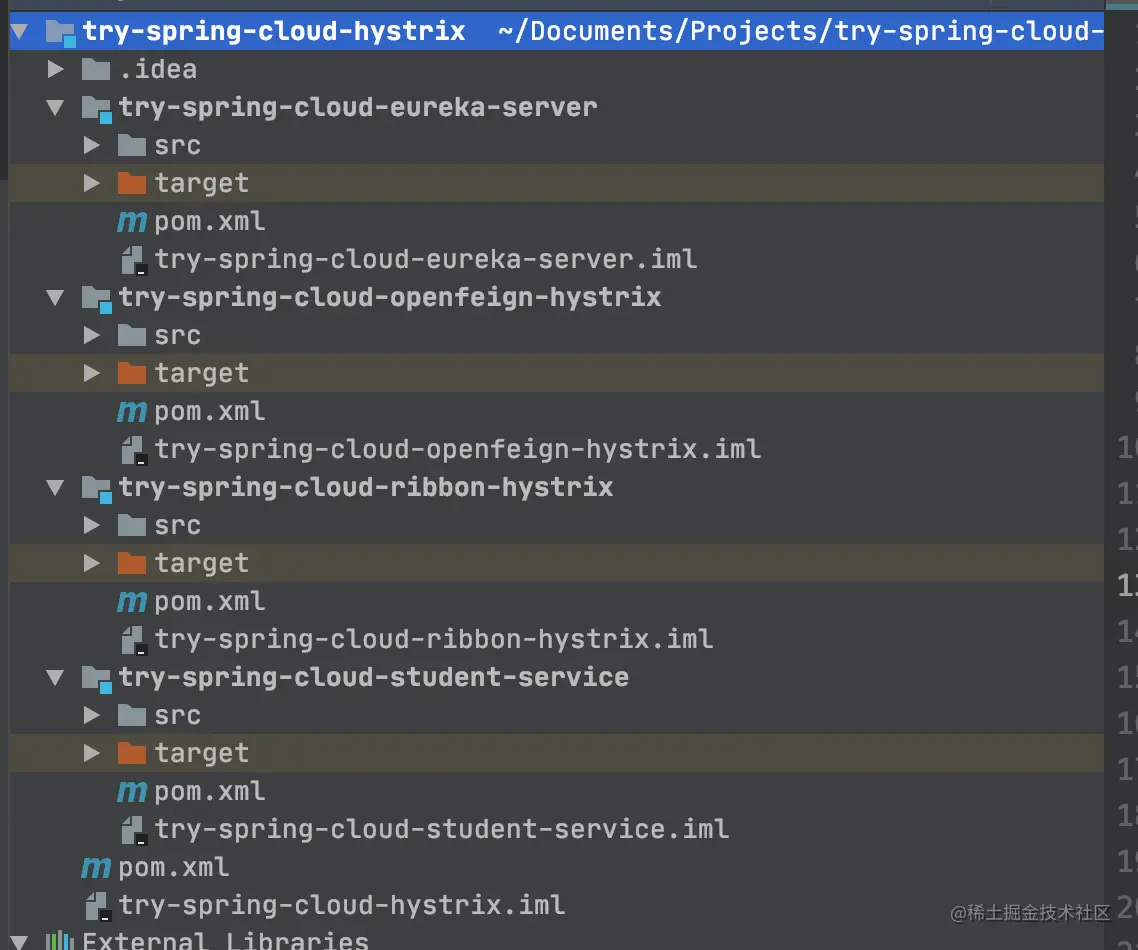The height and width of the screenshot is (950, 1138).
Task: Expand target under eureka-server module
Action: [91, 183]
